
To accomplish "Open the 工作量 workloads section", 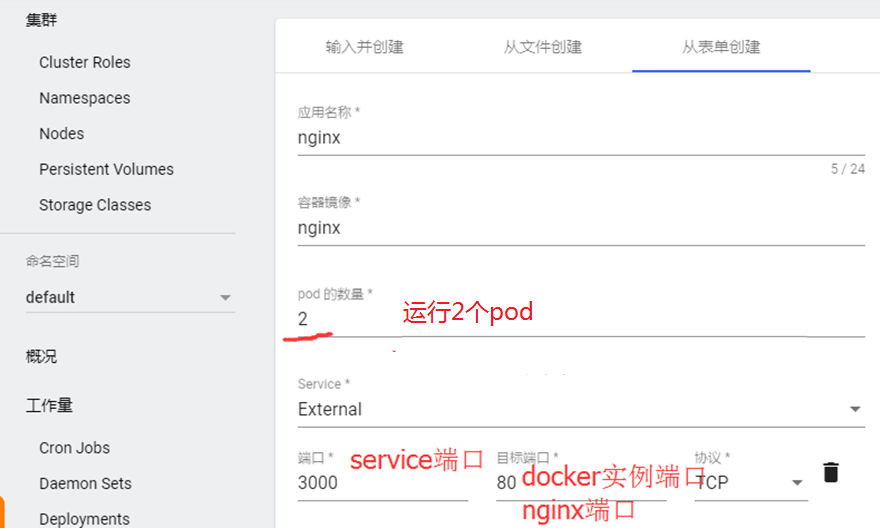I will tap(49, 405).
